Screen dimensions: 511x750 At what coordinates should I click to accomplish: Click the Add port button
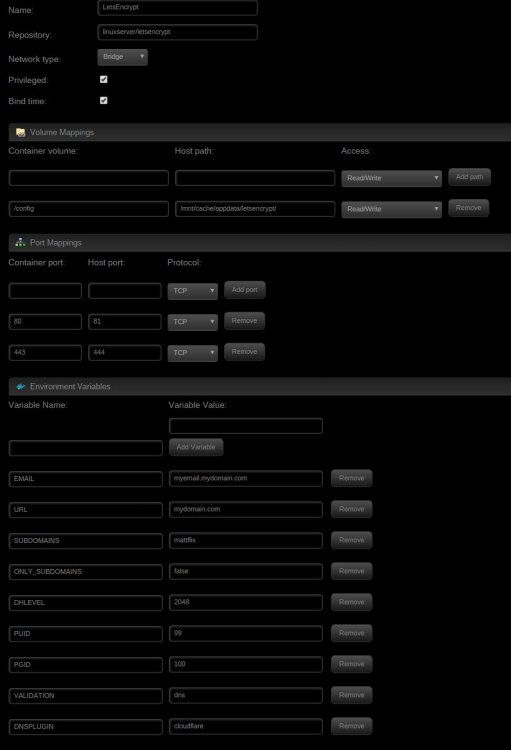coord(244,290)
